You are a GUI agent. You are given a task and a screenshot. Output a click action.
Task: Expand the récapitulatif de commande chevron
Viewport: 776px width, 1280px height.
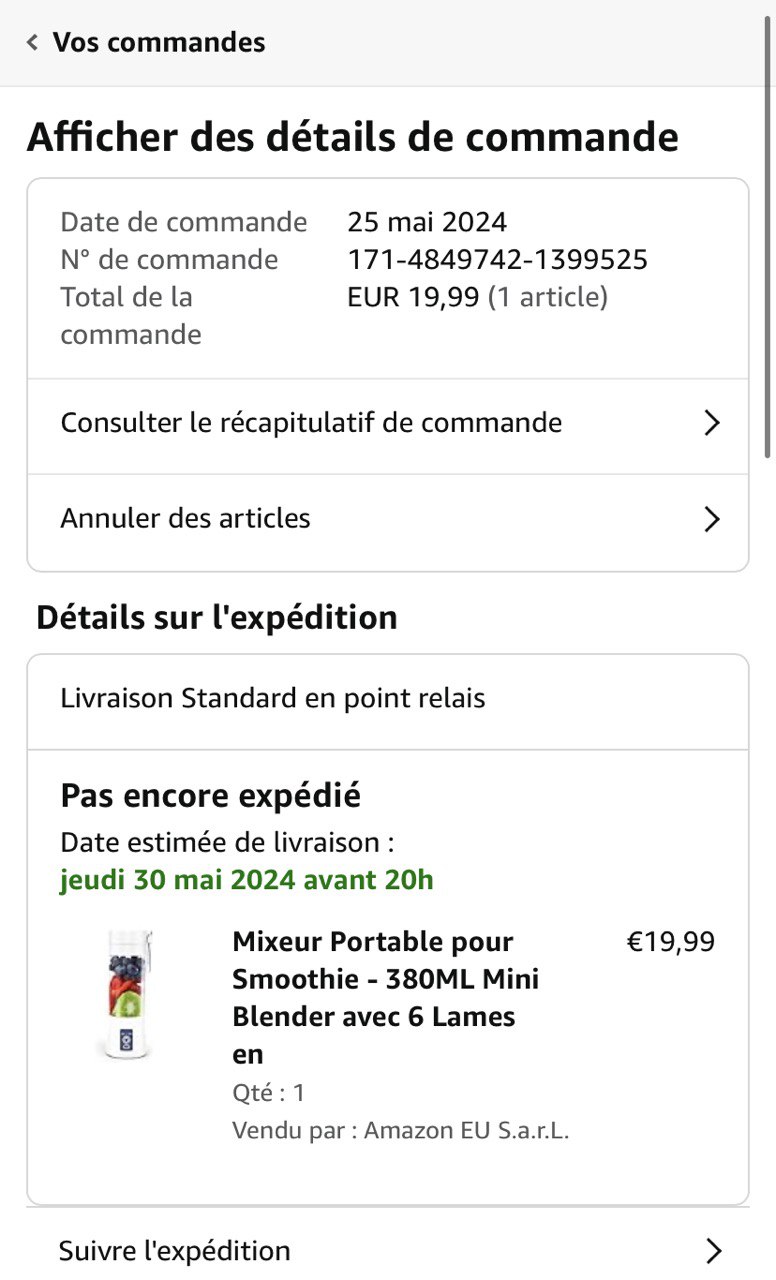coord(712,423)
